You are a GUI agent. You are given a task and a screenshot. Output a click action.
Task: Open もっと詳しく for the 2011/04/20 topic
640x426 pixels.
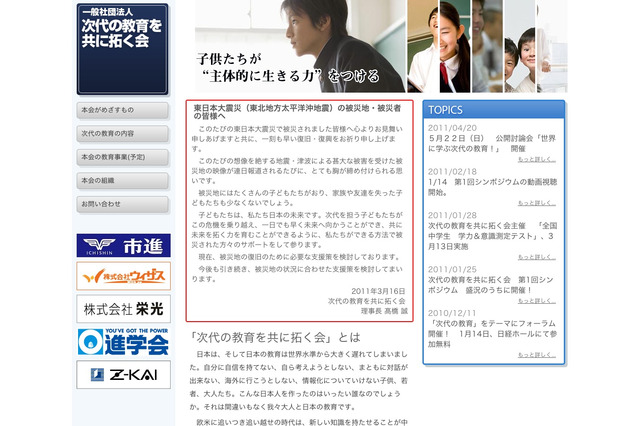(537, 160)
